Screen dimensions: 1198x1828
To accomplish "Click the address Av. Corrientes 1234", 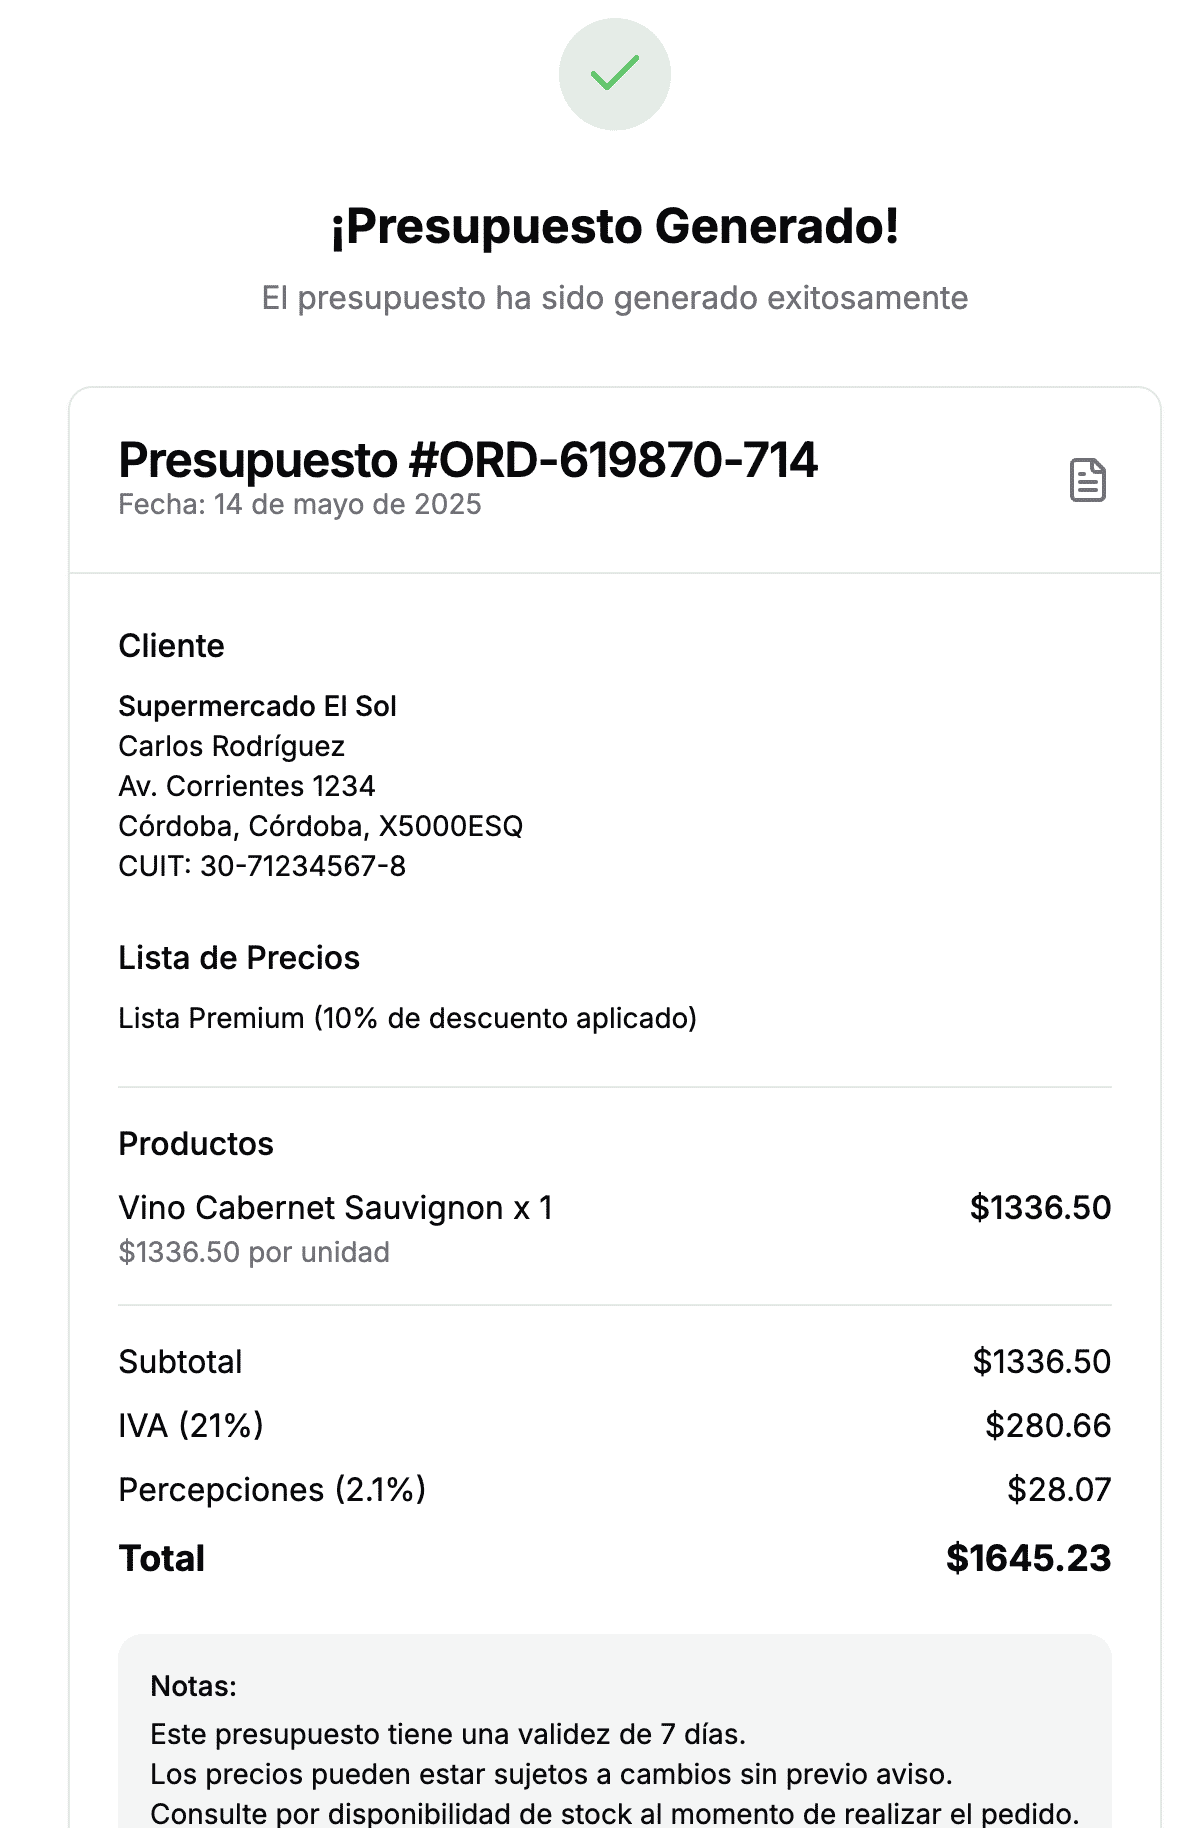I will coord(246,786).
